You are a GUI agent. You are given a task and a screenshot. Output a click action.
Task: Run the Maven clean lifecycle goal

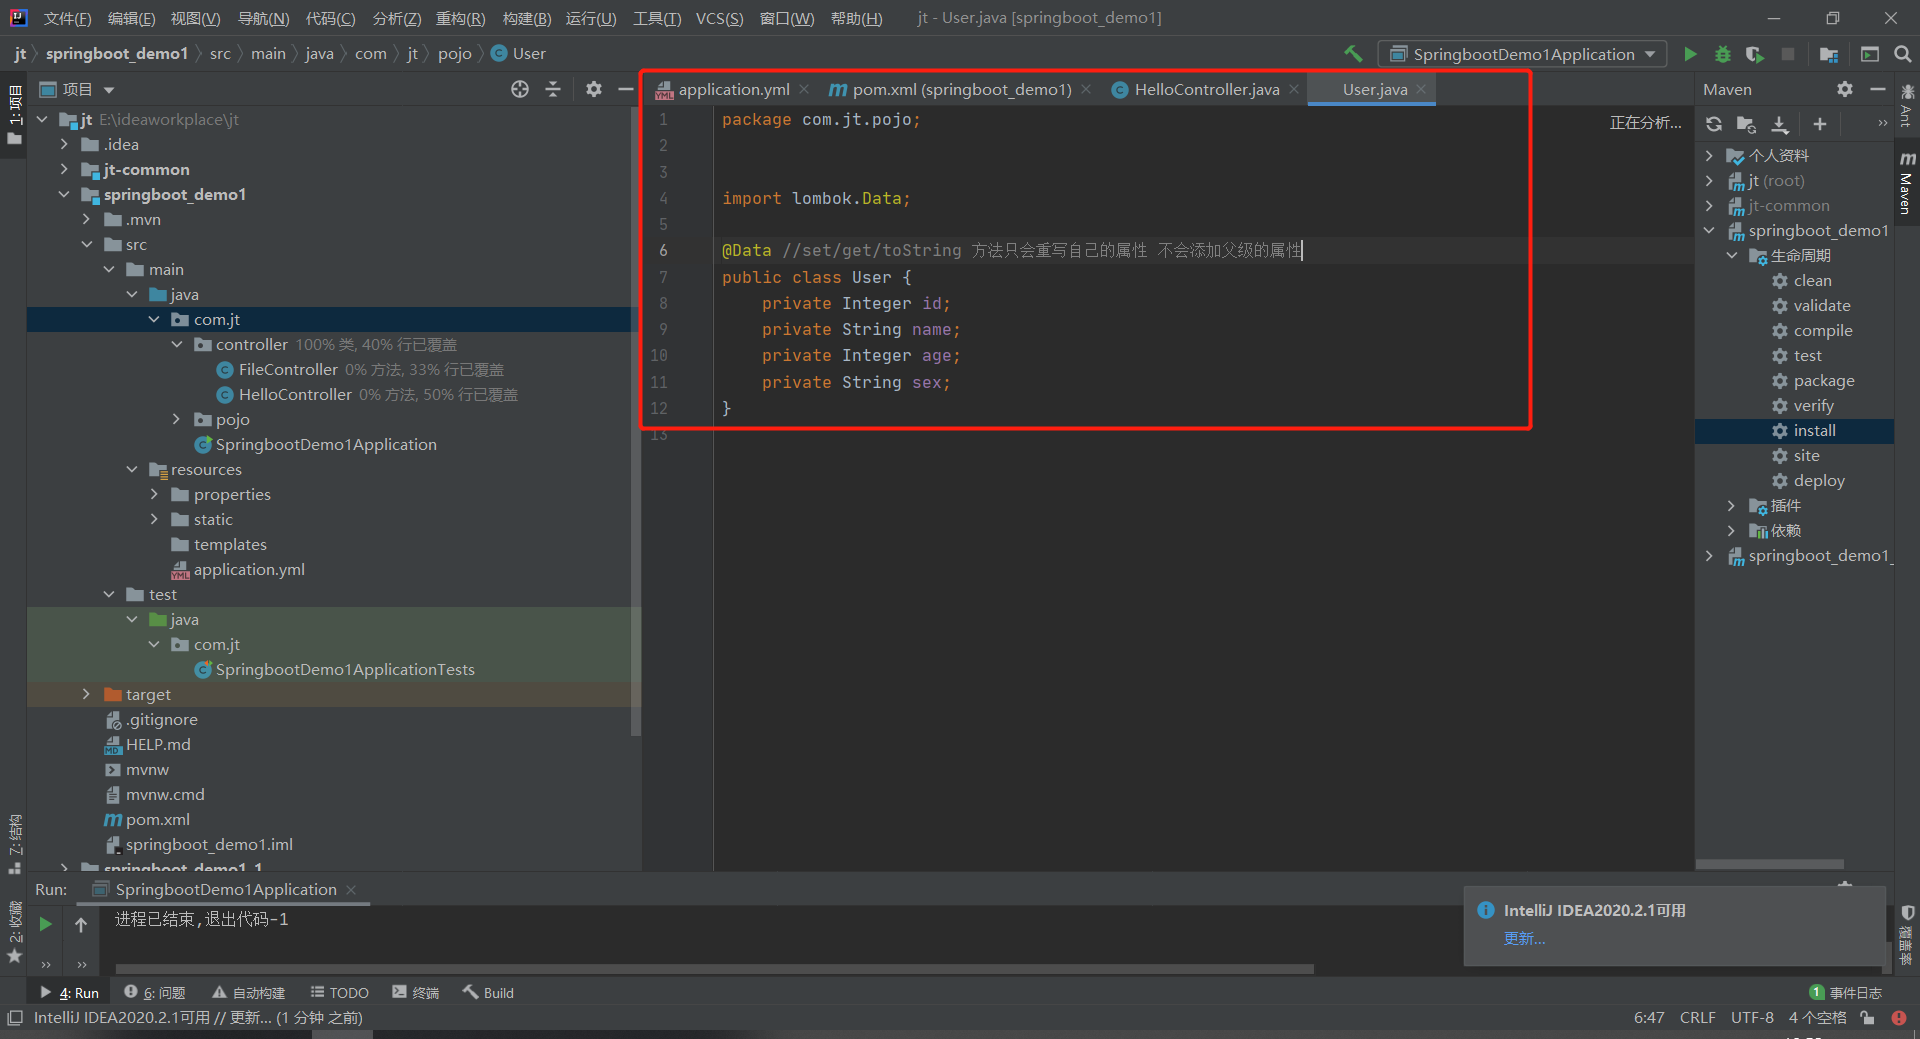pyautogui.click(x=1812, y=281)
